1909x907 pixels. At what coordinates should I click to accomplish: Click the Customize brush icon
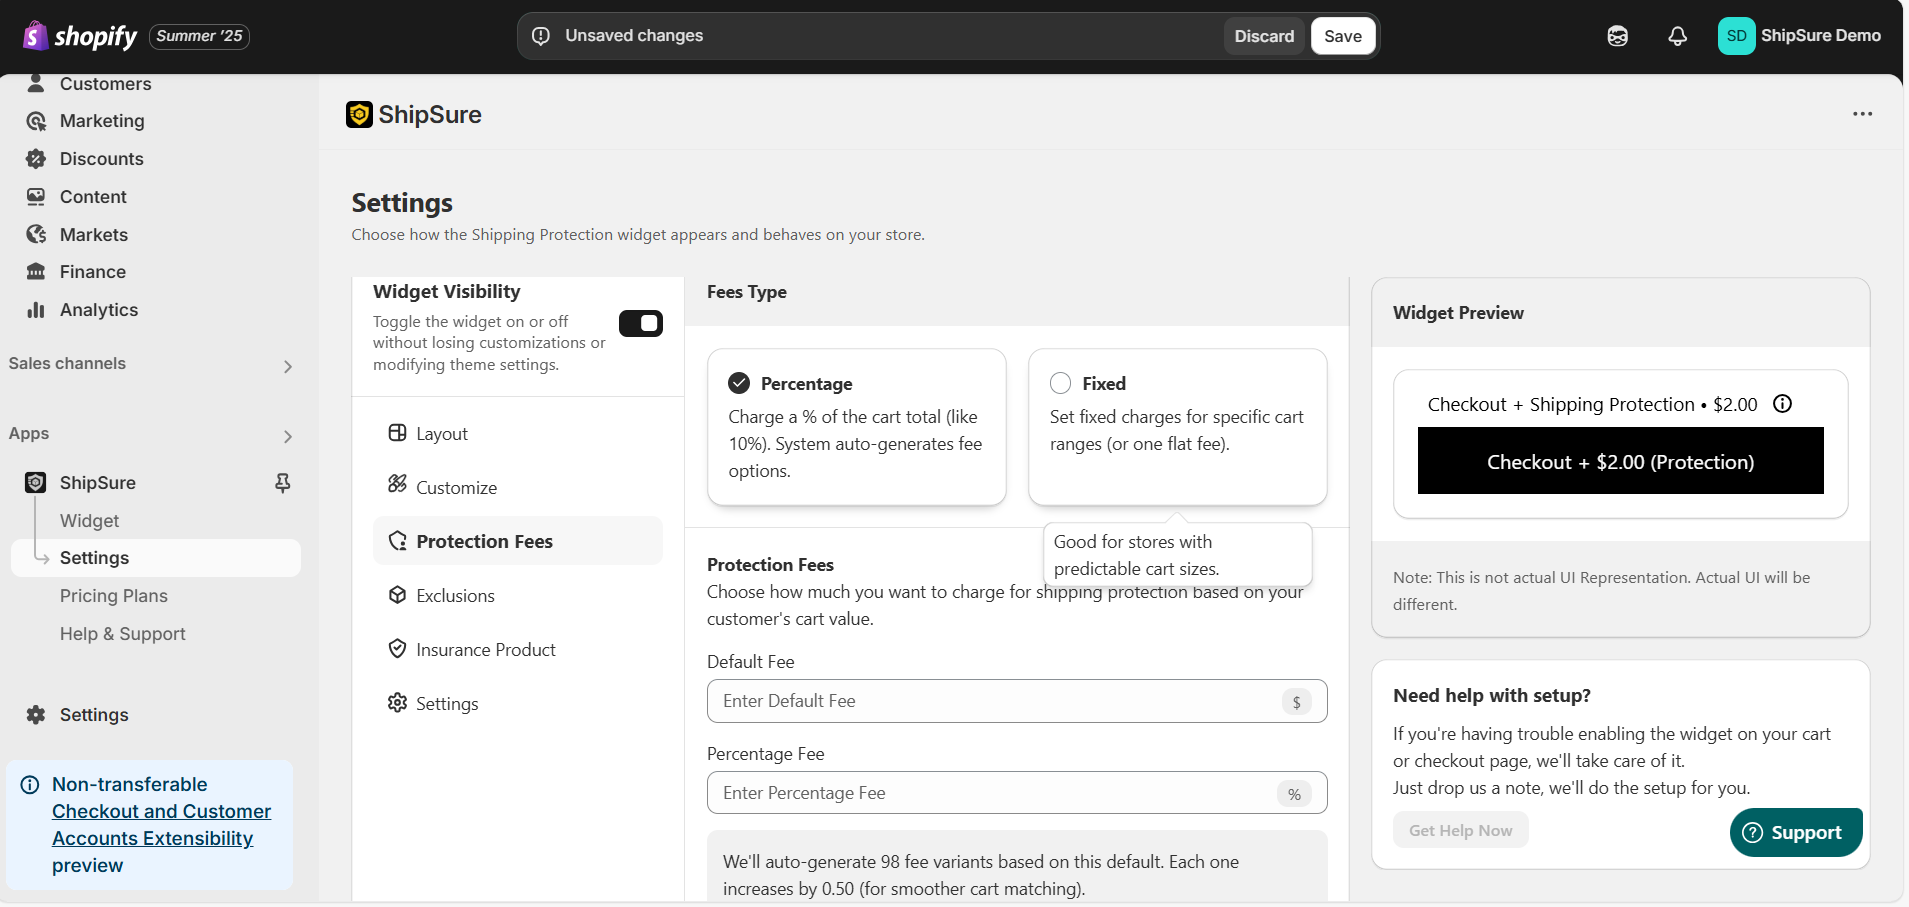[397, 484]
